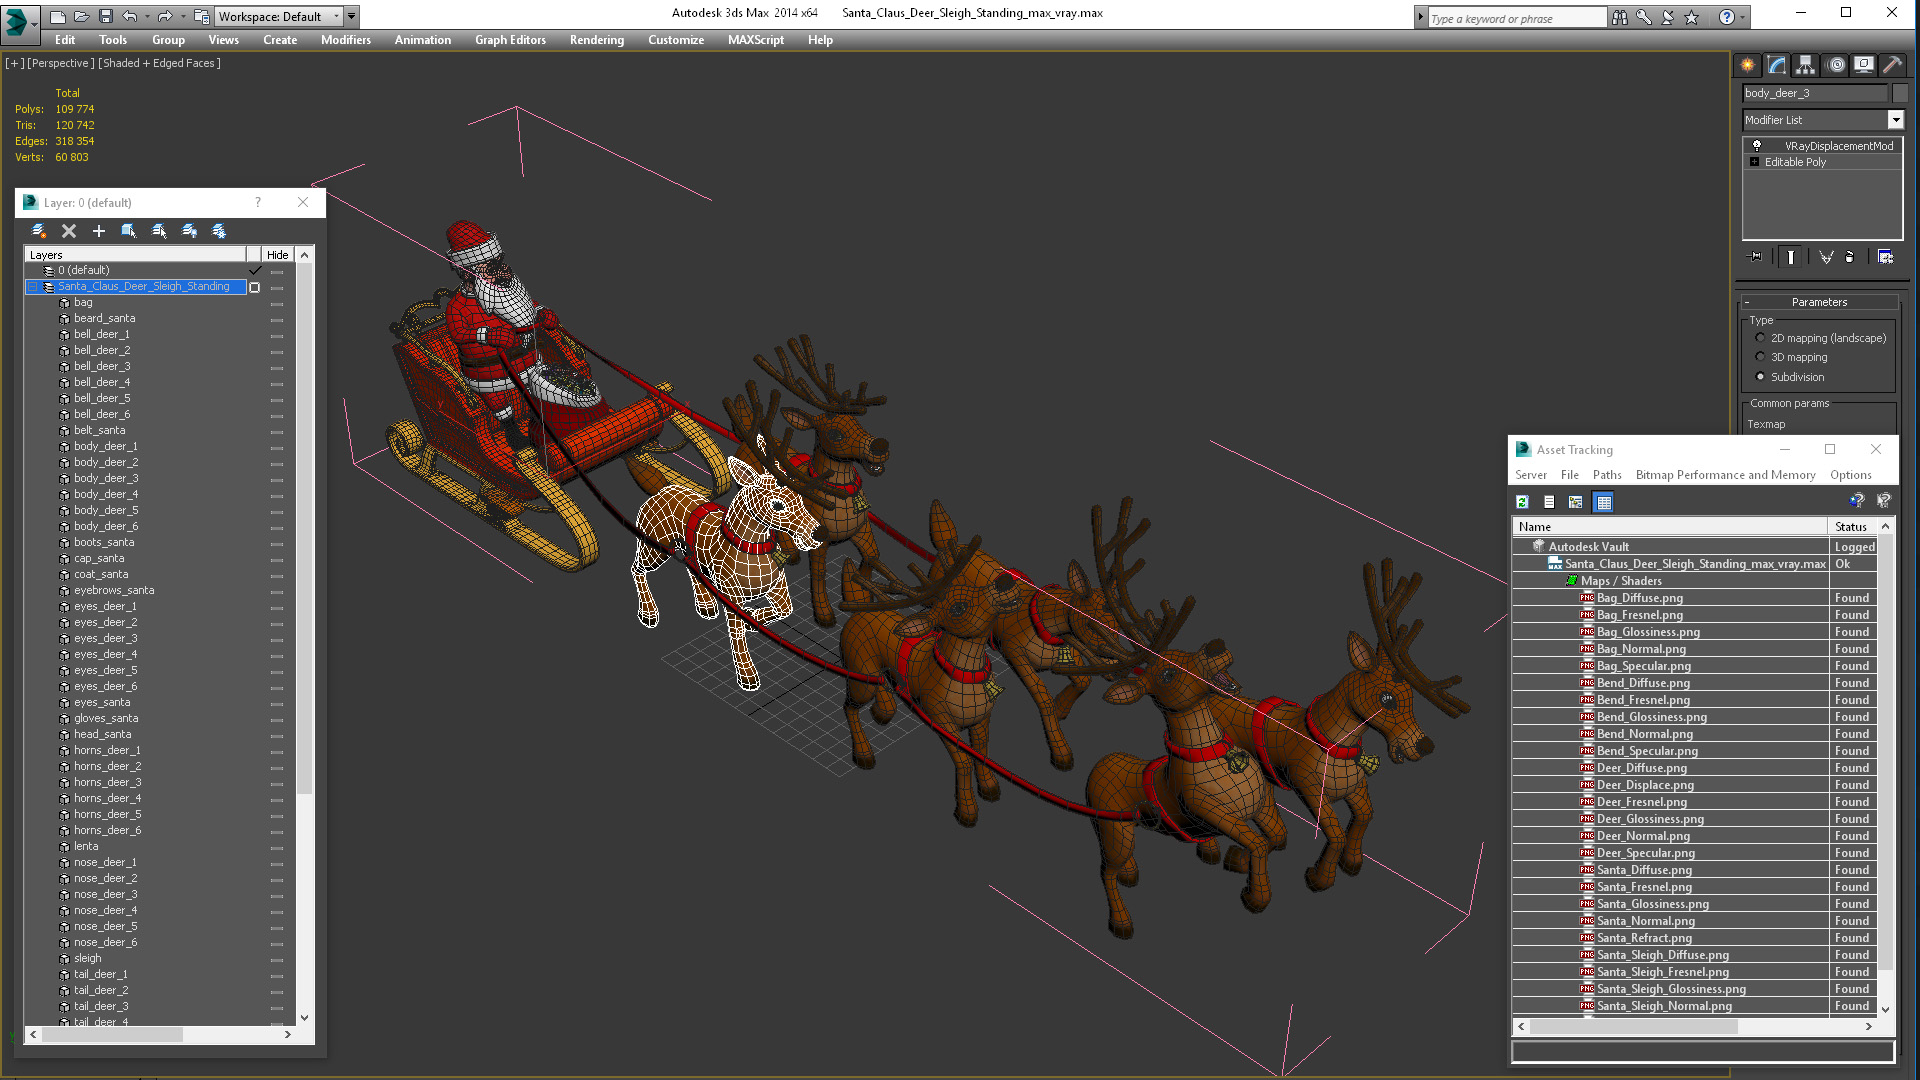Select 3D mapping radio button

coord(1760,357)
